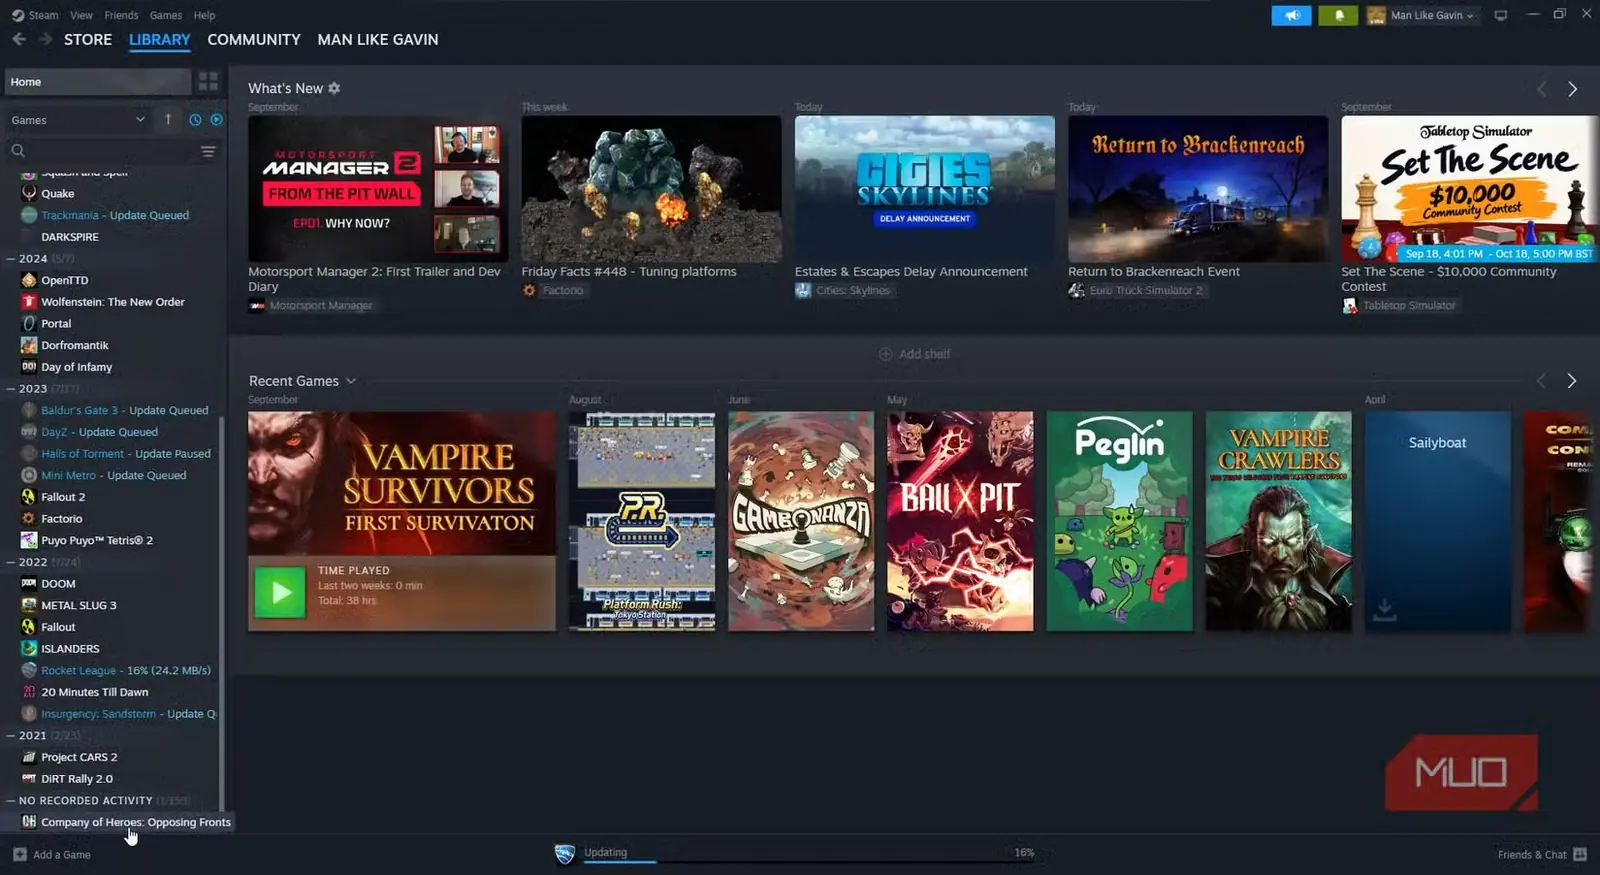Open the Man Like Gavin account dropdown
This screenshot has width=1600, height=875.
click(1422, 15)
